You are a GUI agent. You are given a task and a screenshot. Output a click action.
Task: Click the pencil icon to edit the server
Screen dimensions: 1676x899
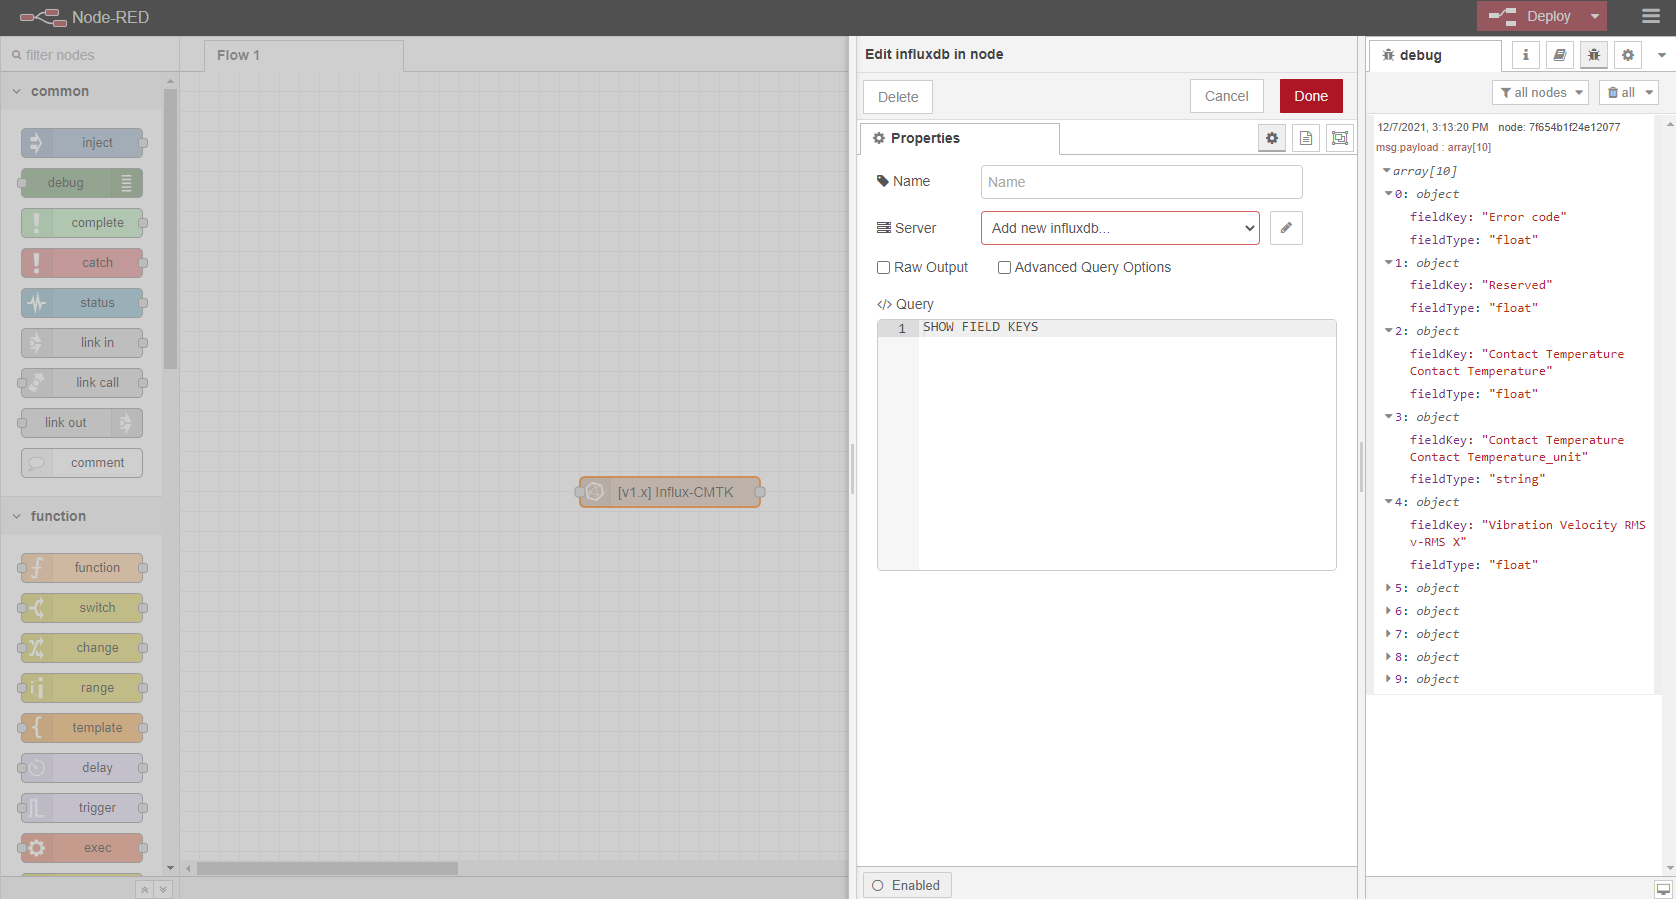click(x=1286, y=228)
